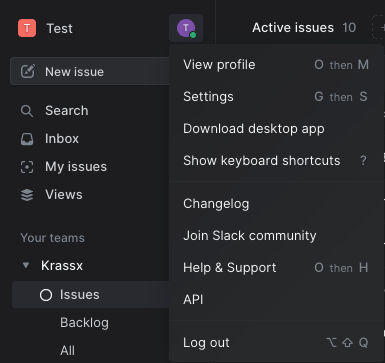The image size is (385, 363).
Task: Select Show keyboard shortcuts
Action: 276,161
